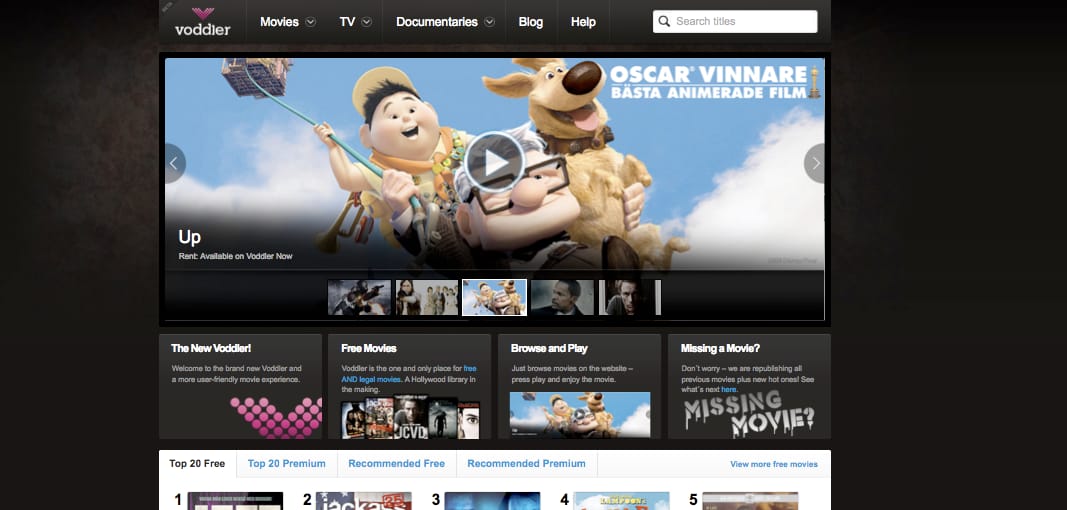Open the Documentaries menu
This screenshot has height=510, width=1067.
pyautogui.click(x=437, y=22)
